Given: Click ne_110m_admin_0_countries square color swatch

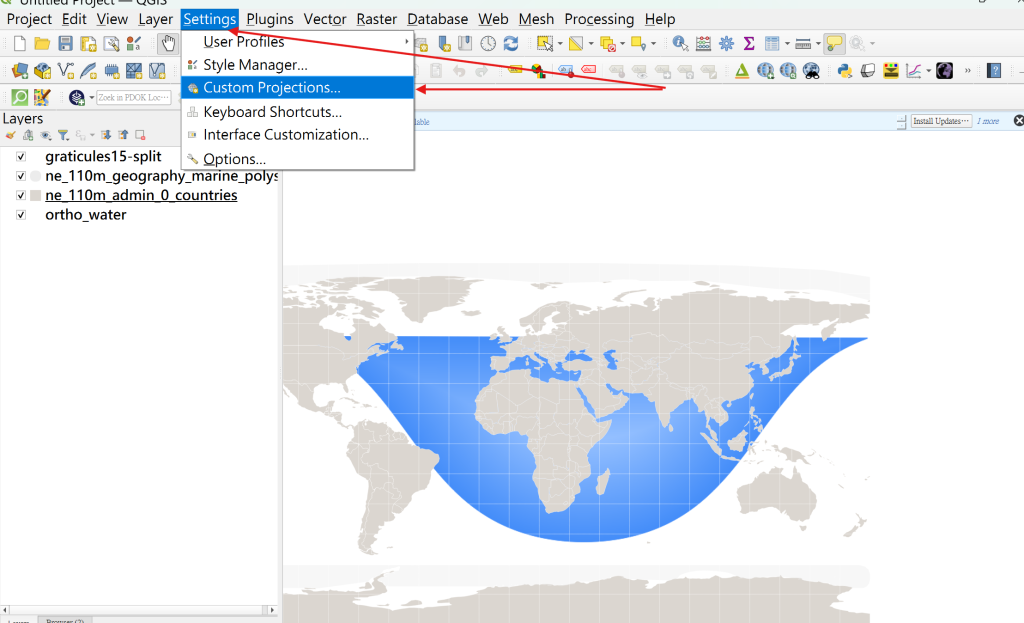Looking at the screenshot, I should click(36, 195).
